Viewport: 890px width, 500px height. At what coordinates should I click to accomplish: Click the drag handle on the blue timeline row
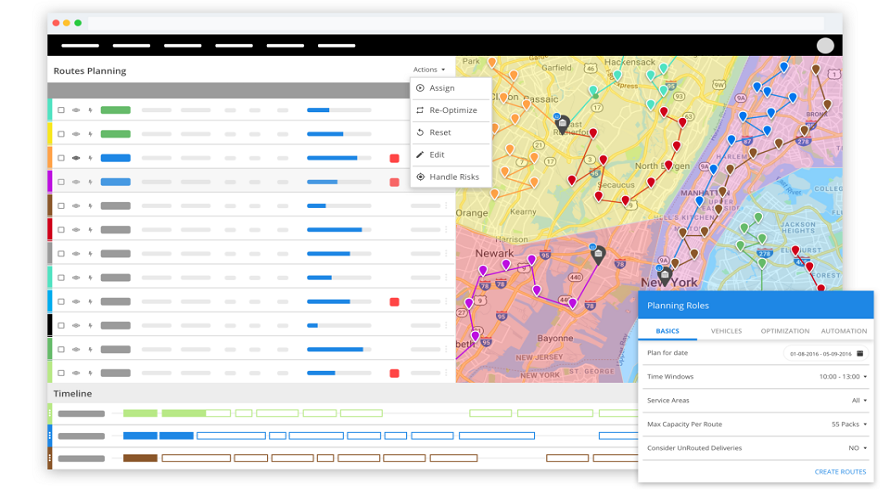[50, 436]
